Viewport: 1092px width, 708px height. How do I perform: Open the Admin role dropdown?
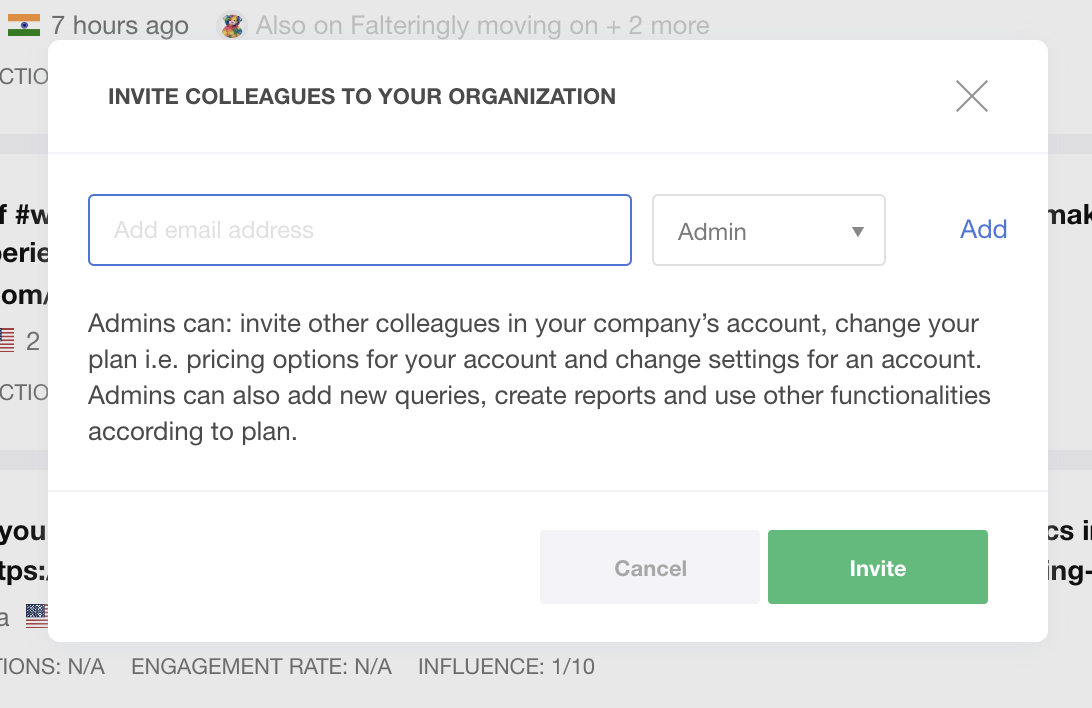tap(768, 231)
